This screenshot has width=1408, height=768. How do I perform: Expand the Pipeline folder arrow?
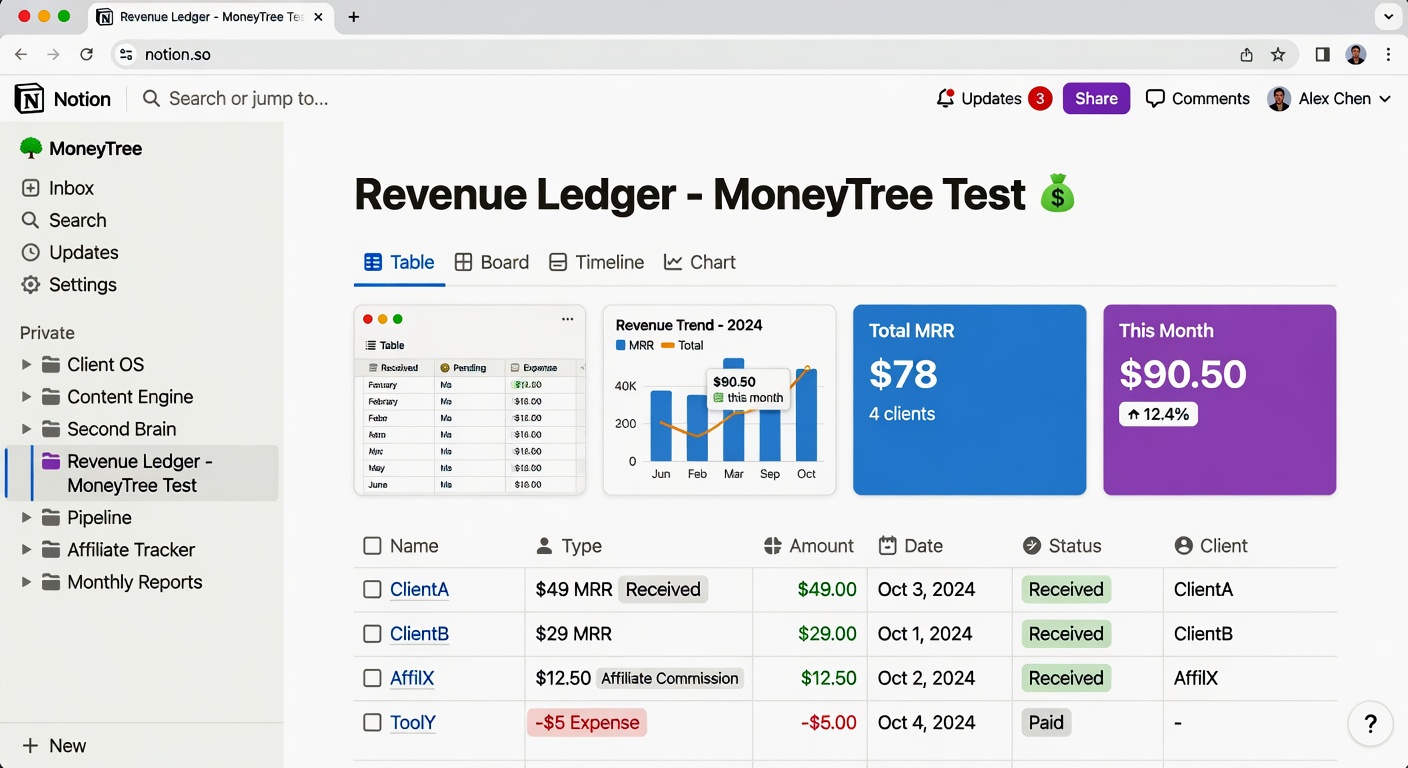pyautogui.click(x=27, y=517)
